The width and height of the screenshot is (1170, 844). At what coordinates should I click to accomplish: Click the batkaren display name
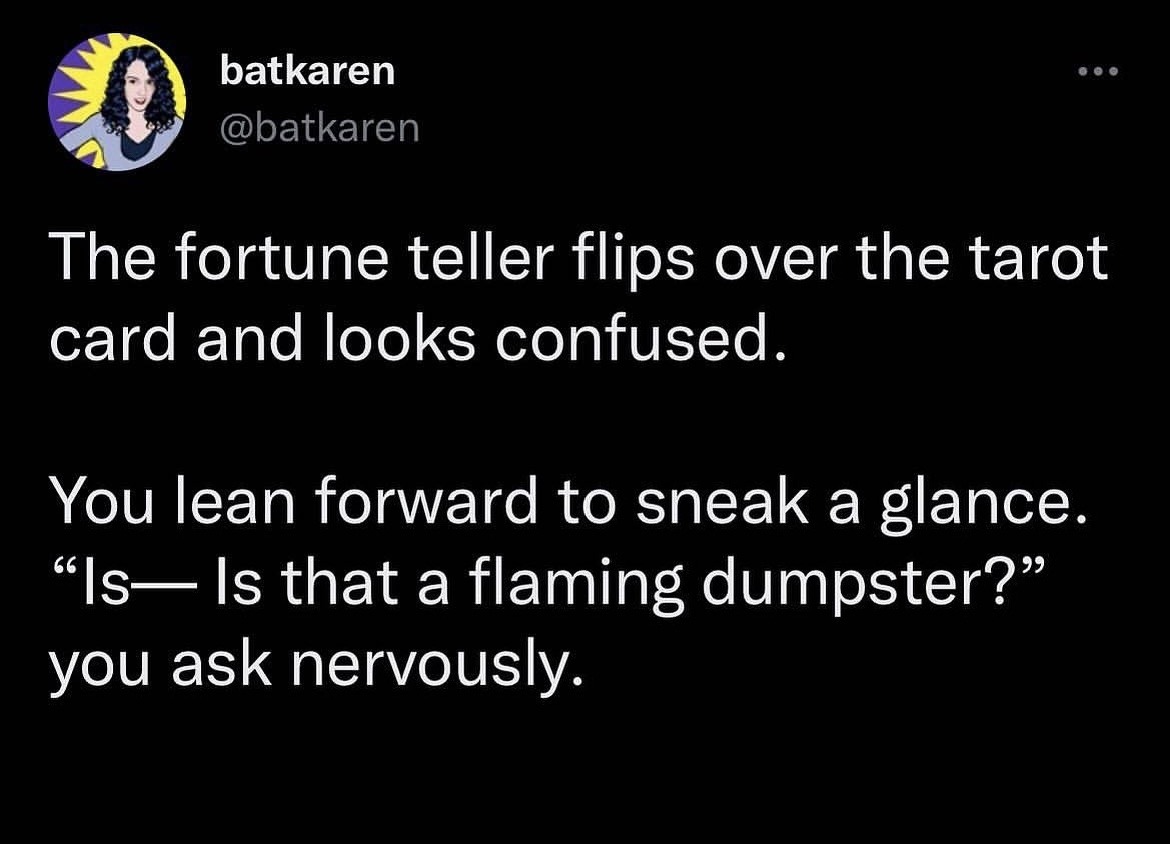point(307,71)
